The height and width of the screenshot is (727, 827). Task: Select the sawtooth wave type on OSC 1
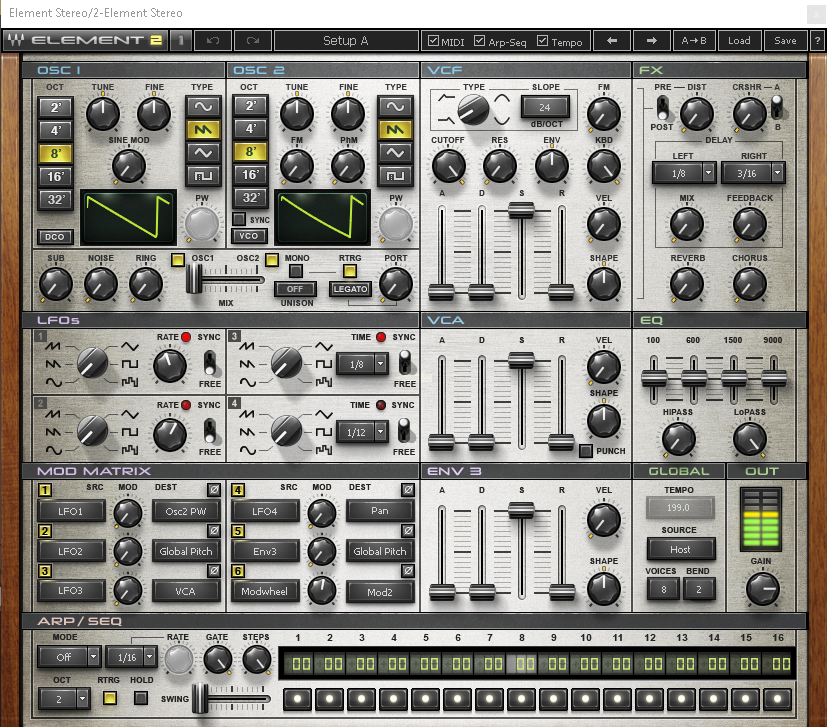coord(205,129)
